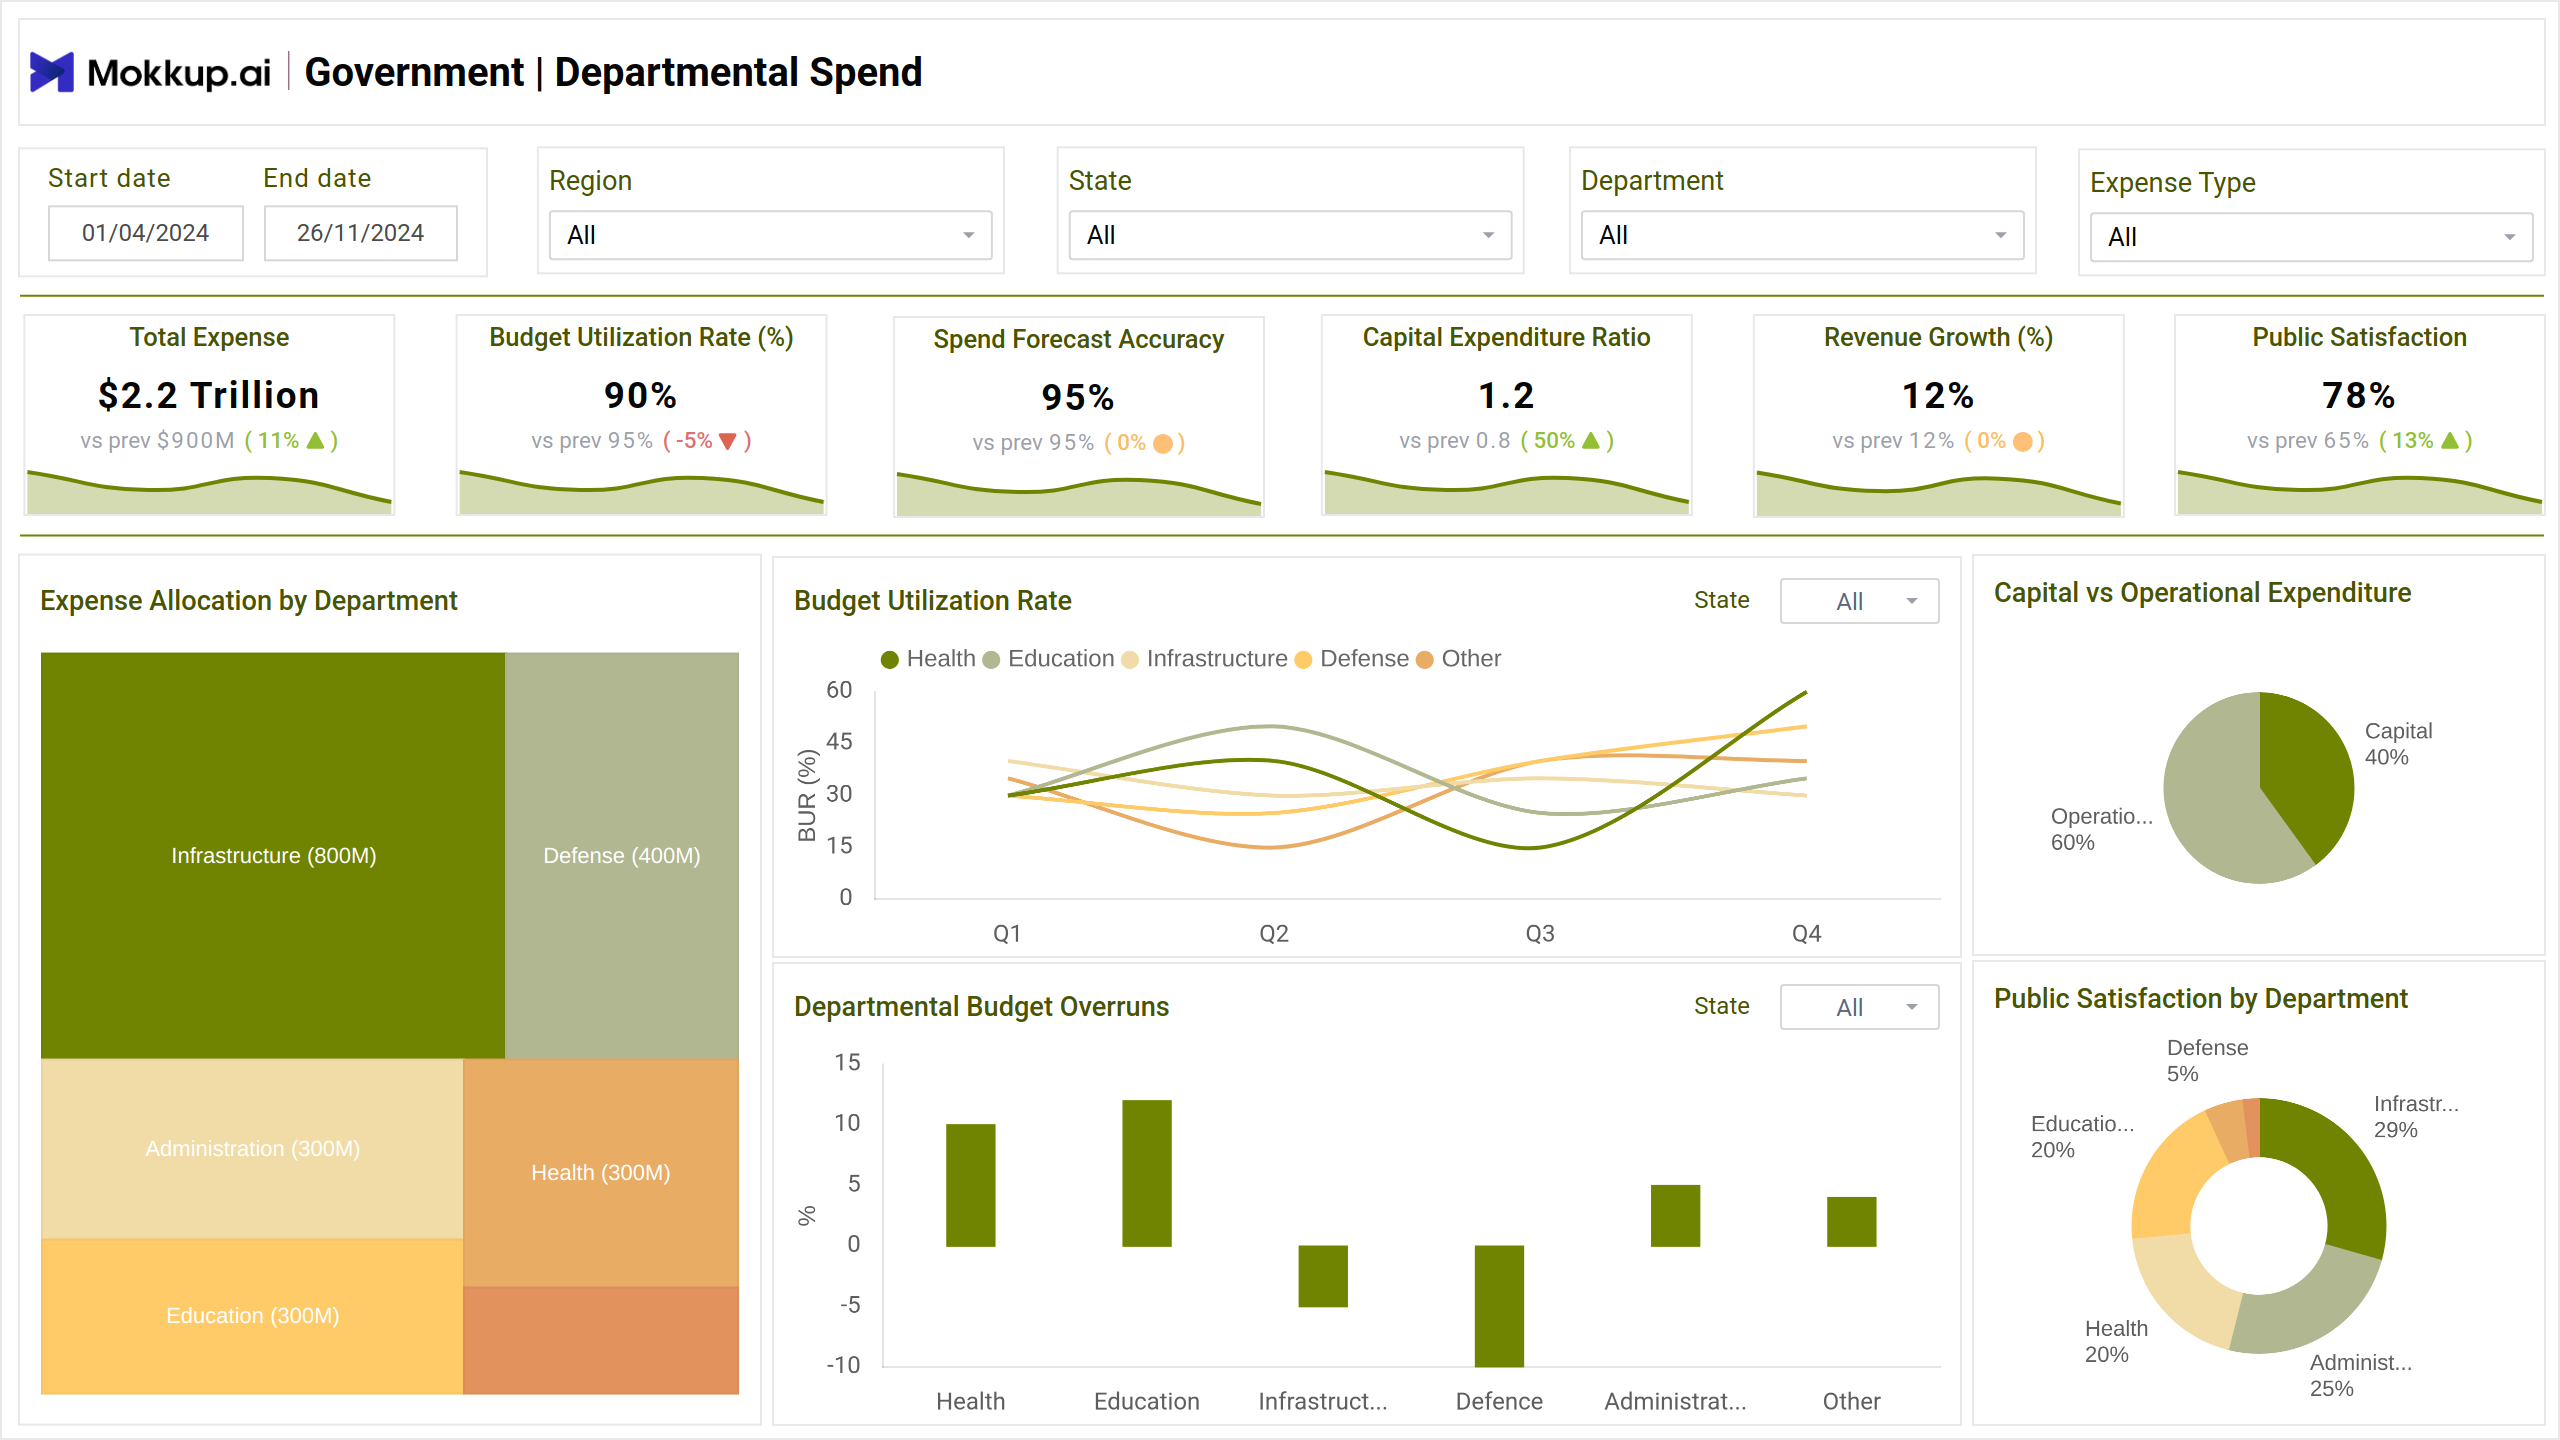The height and width of the screenshot is (1440, 2560).
Task: Open the State dropdown in Departmental Budget Overruns
Action: click(1859, 1007)
